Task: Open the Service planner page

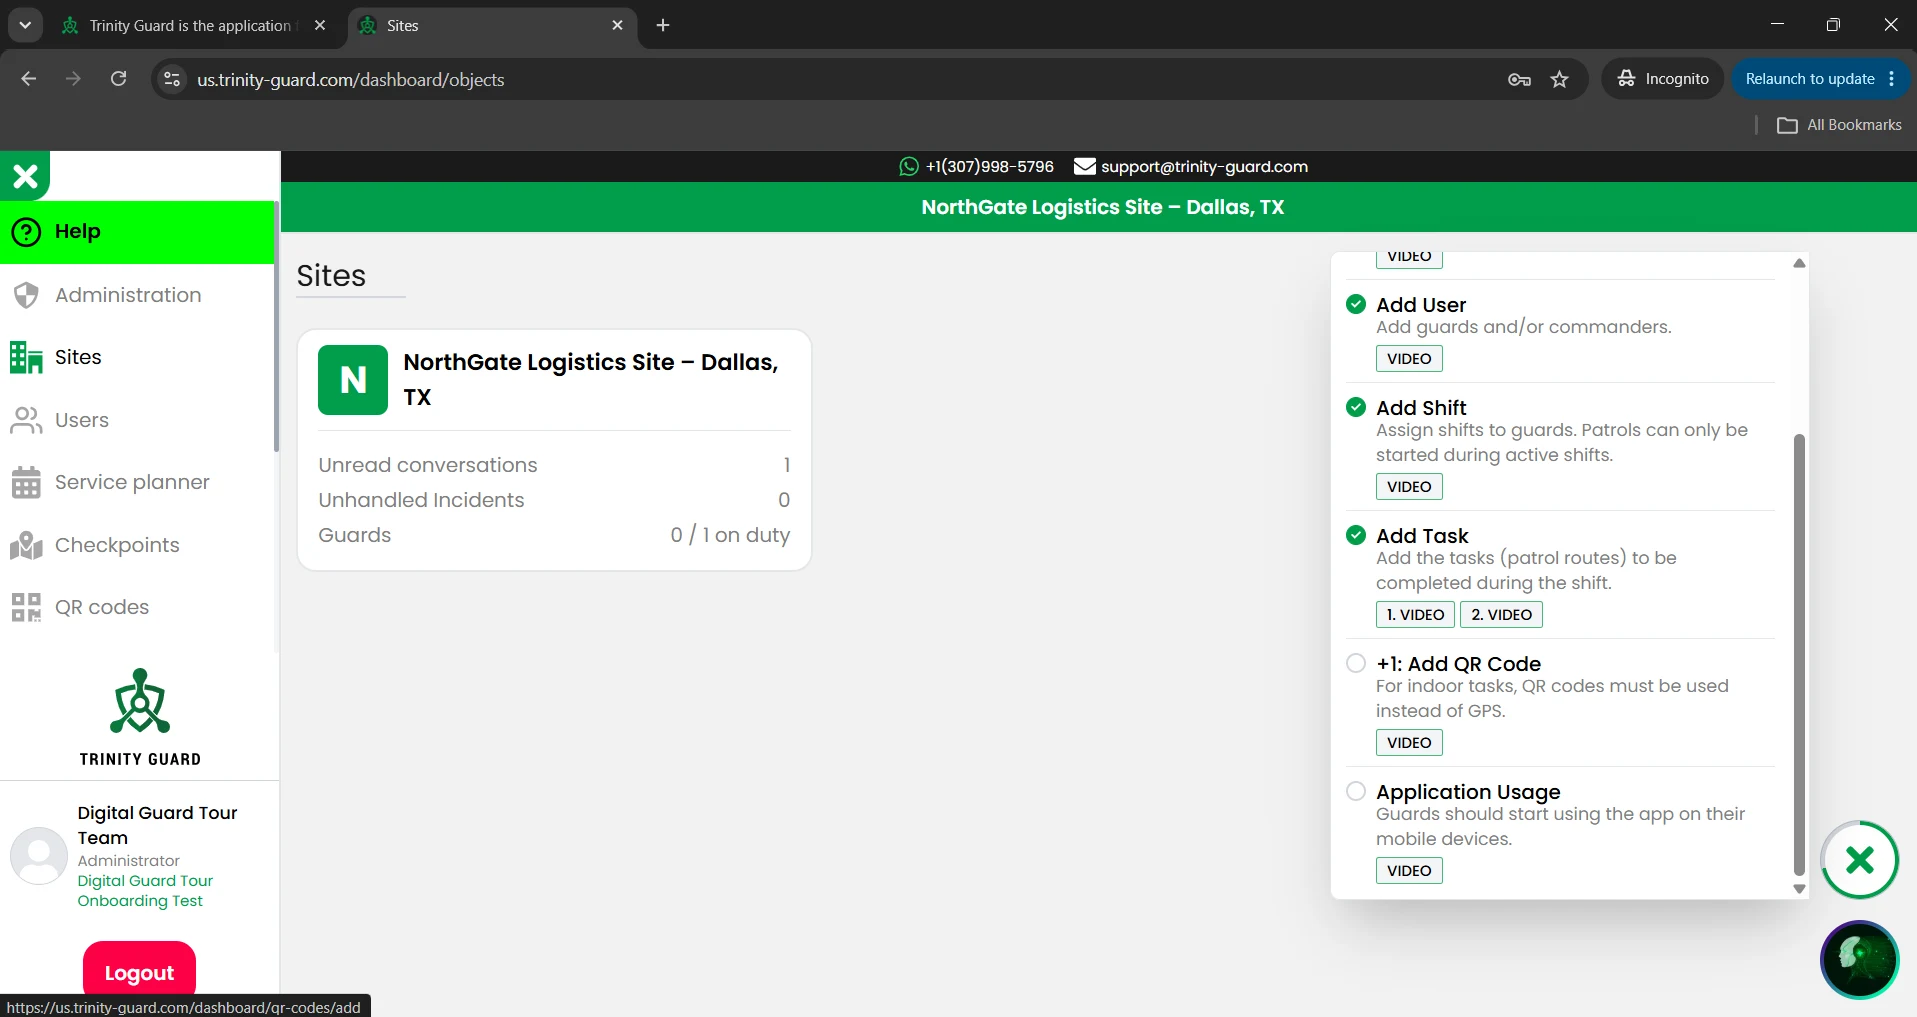Action: pos(137,482)
